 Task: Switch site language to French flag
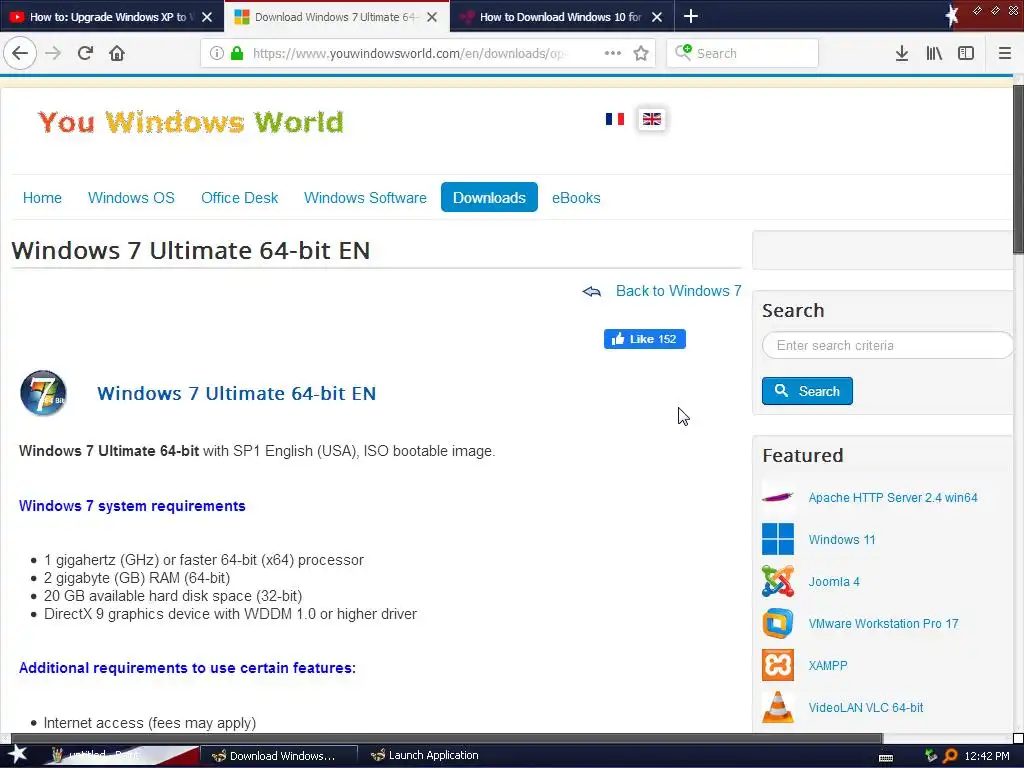click(615, 119)
